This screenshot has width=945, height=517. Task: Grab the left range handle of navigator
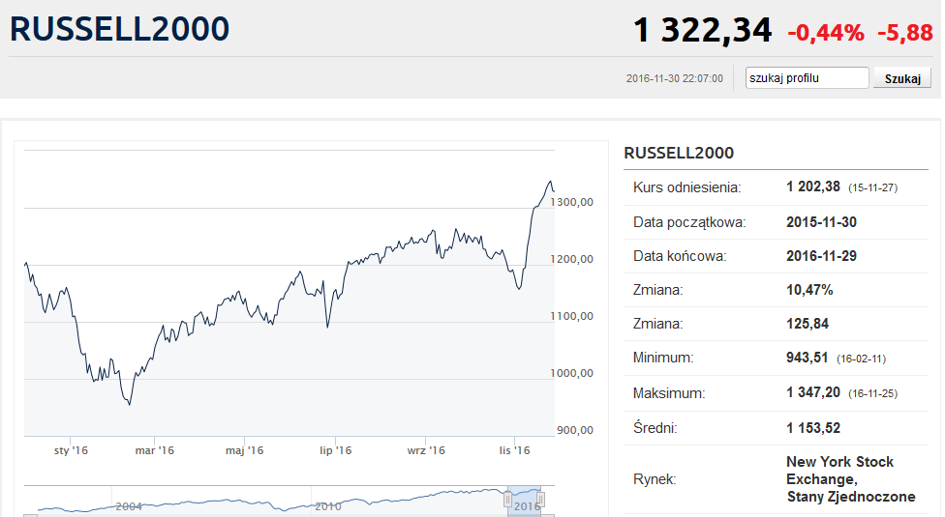(507, 500)
